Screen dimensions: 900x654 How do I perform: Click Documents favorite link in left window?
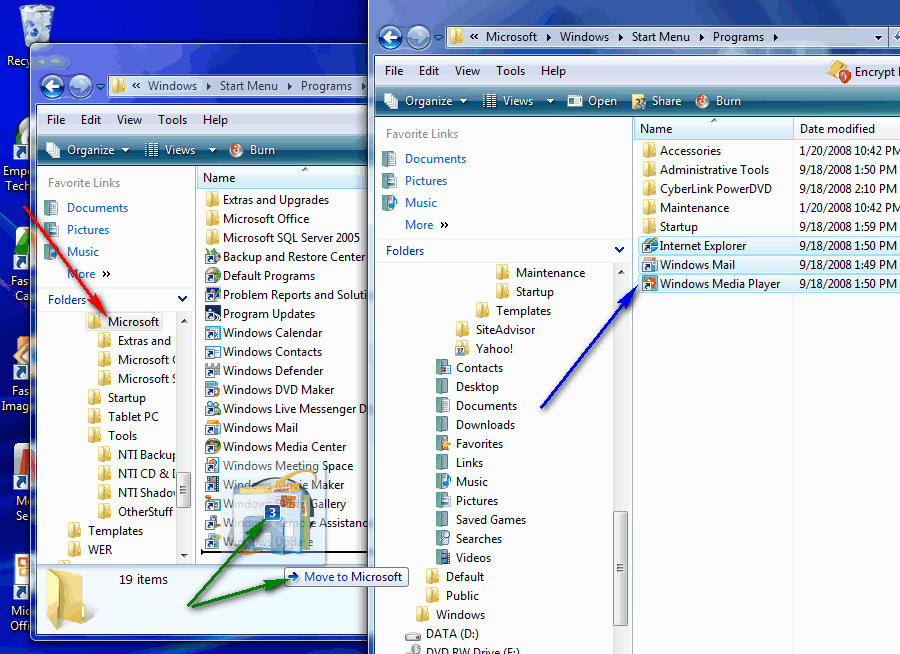point(97,208)
